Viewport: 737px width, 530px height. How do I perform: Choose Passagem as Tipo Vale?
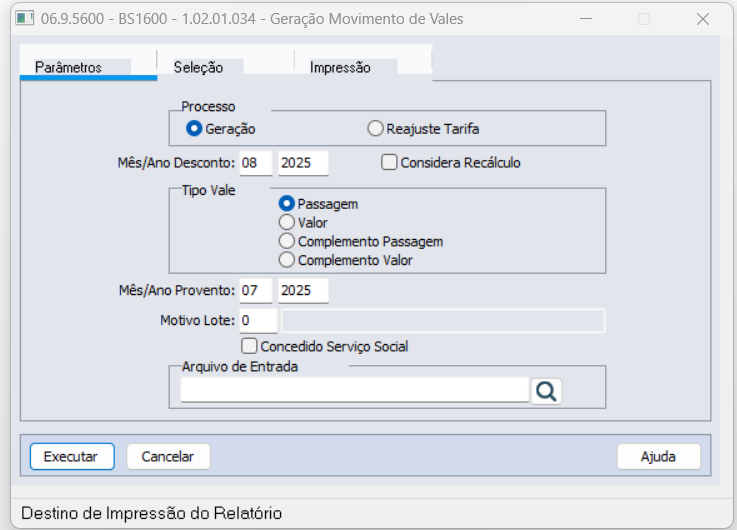coord(287,203)
